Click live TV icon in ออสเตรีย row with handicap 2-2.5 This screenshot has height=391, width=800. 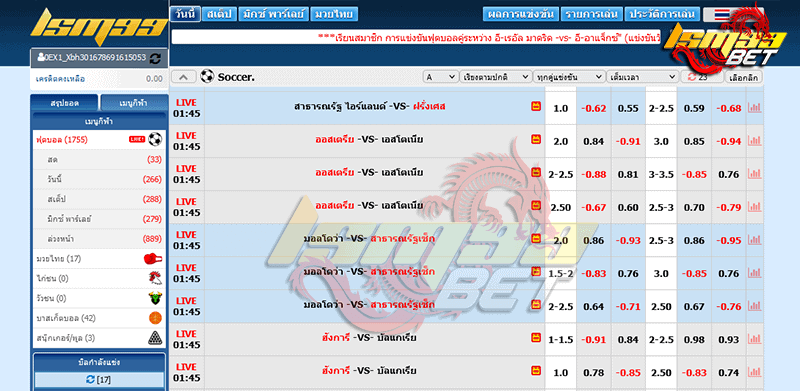[536, 172]
